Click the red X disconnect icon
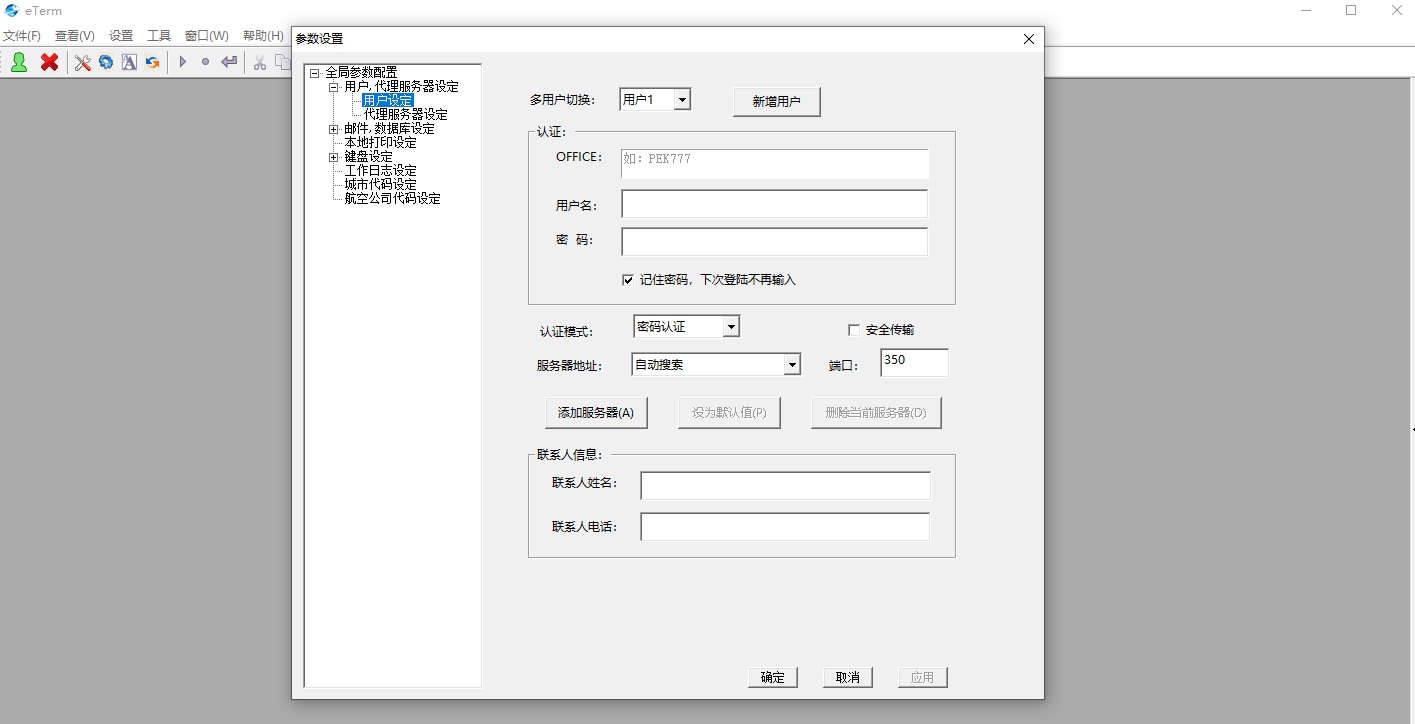 49,62
